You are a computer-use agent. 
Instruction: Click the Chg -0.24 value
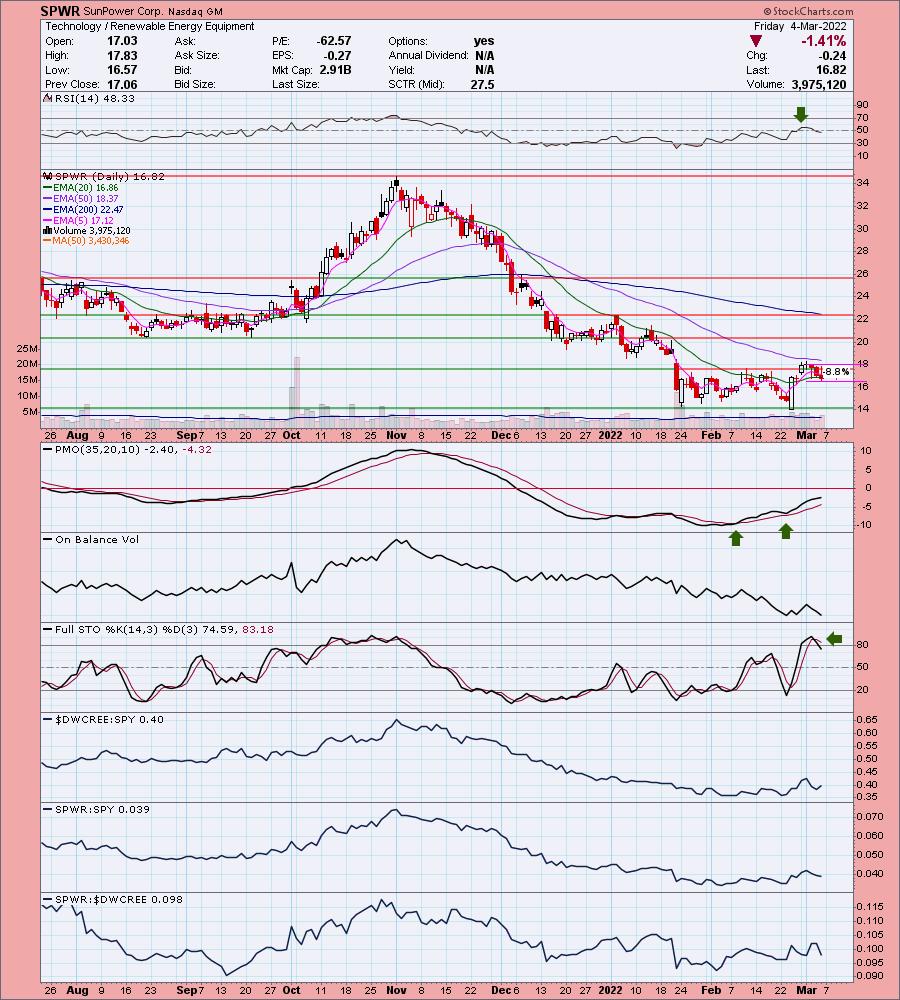pos(832,55)
